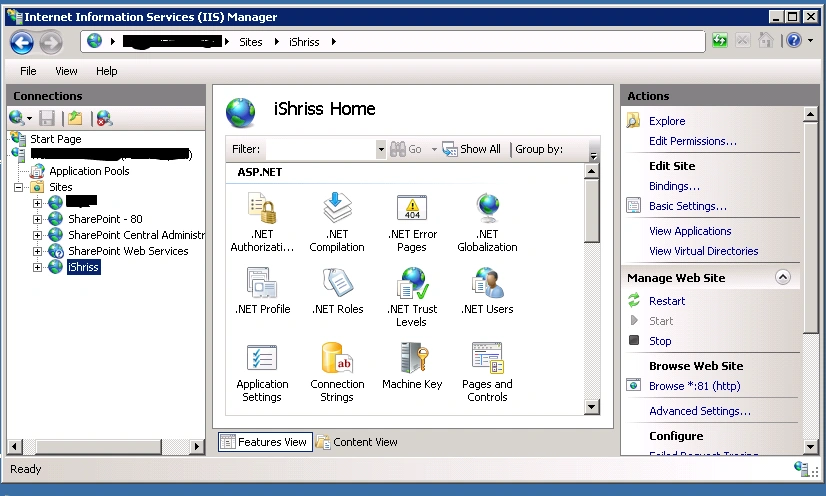Screen dimensions: 826x496
Task: Click Browse *:81 (http) link
Action: tap(694, 386)
